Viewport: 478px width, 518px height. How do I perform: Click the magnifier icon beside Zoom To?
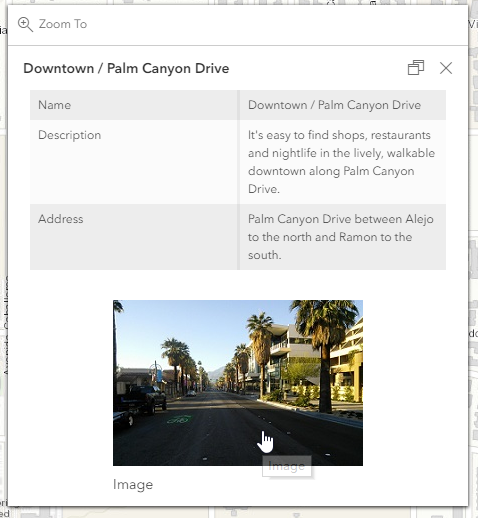click(x=25, y=25)
